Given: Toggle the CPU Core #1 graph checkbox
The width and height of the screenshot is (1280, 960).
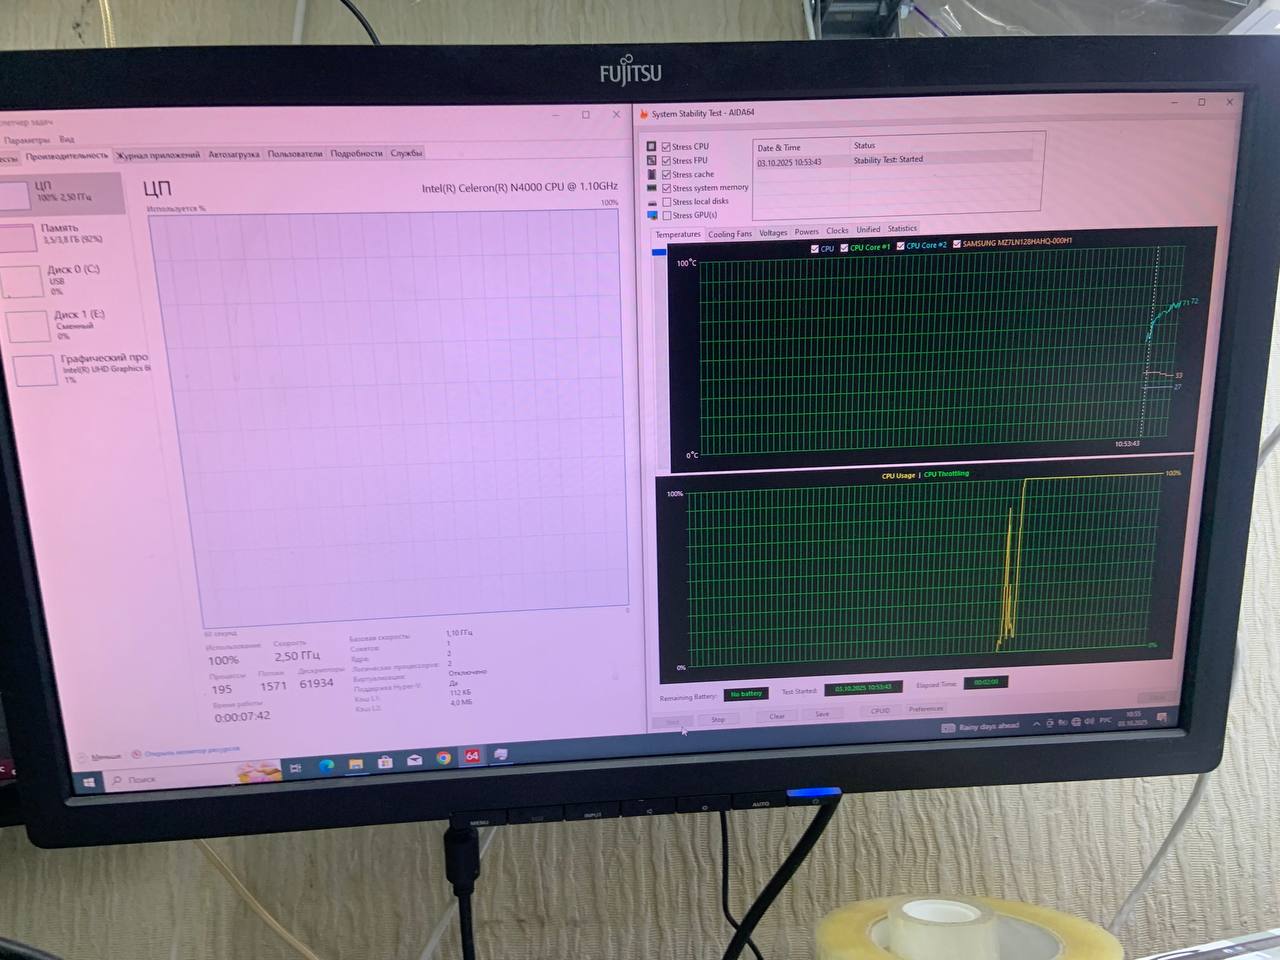Looking at the screenshot, I should point(845,247).
